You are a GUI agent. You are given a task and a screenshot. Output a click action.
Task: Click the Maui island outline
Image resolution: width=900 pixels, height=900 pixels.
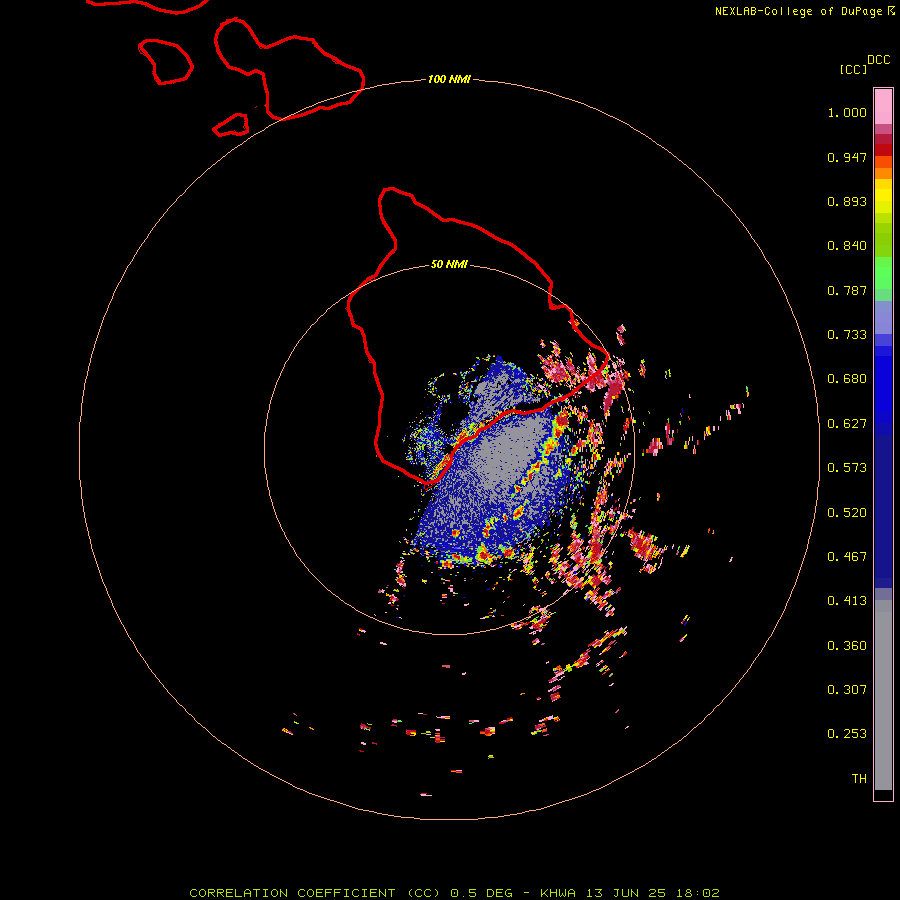click(289, 69)
